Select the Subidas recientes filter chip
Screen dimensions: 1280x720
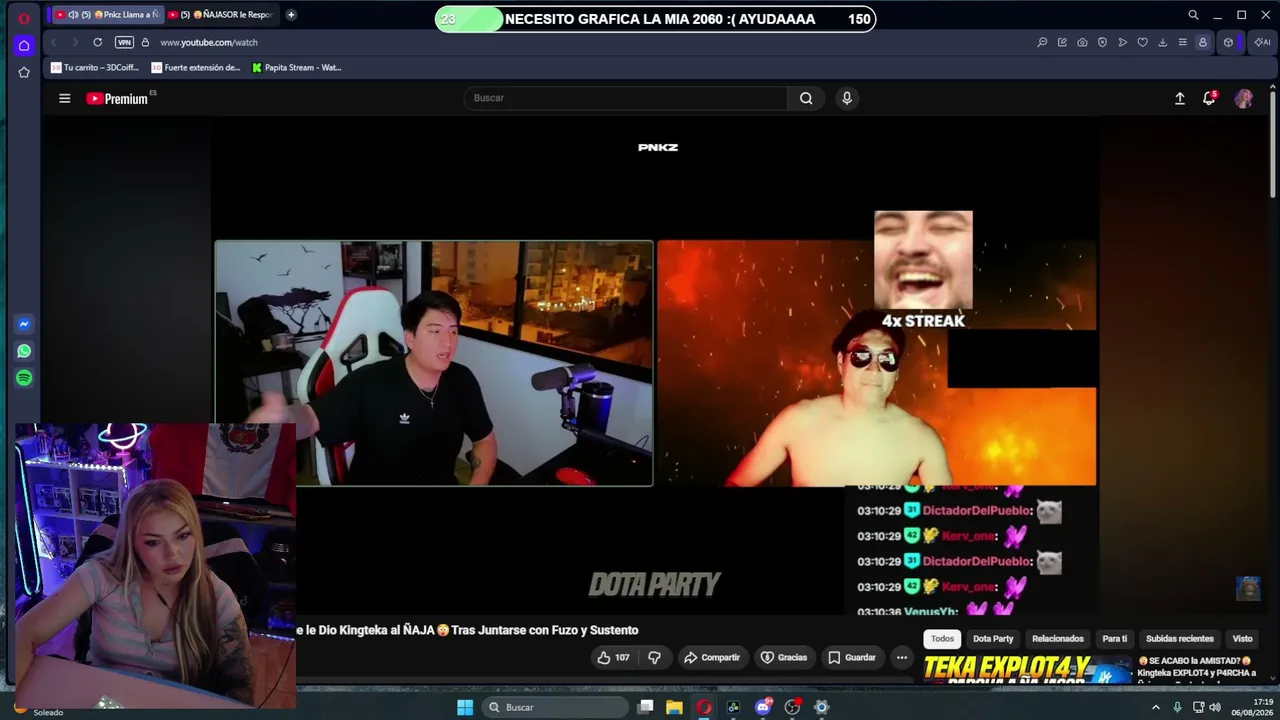pyautogui.click(x=1180, y=638)
